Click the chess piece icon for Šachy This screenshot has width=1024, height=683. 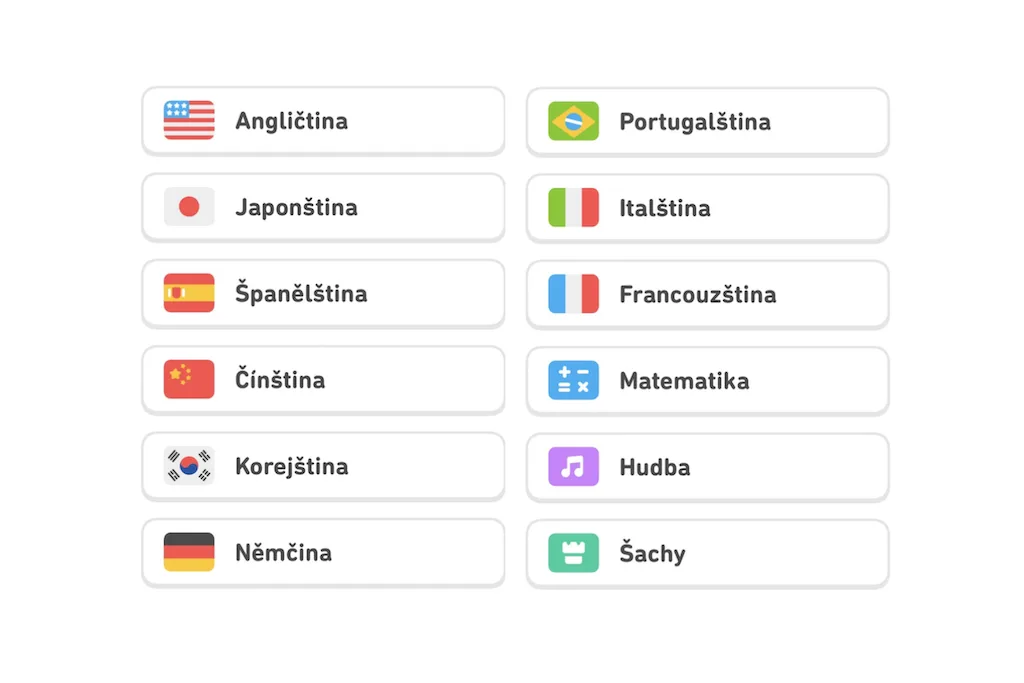coord(572,552)
